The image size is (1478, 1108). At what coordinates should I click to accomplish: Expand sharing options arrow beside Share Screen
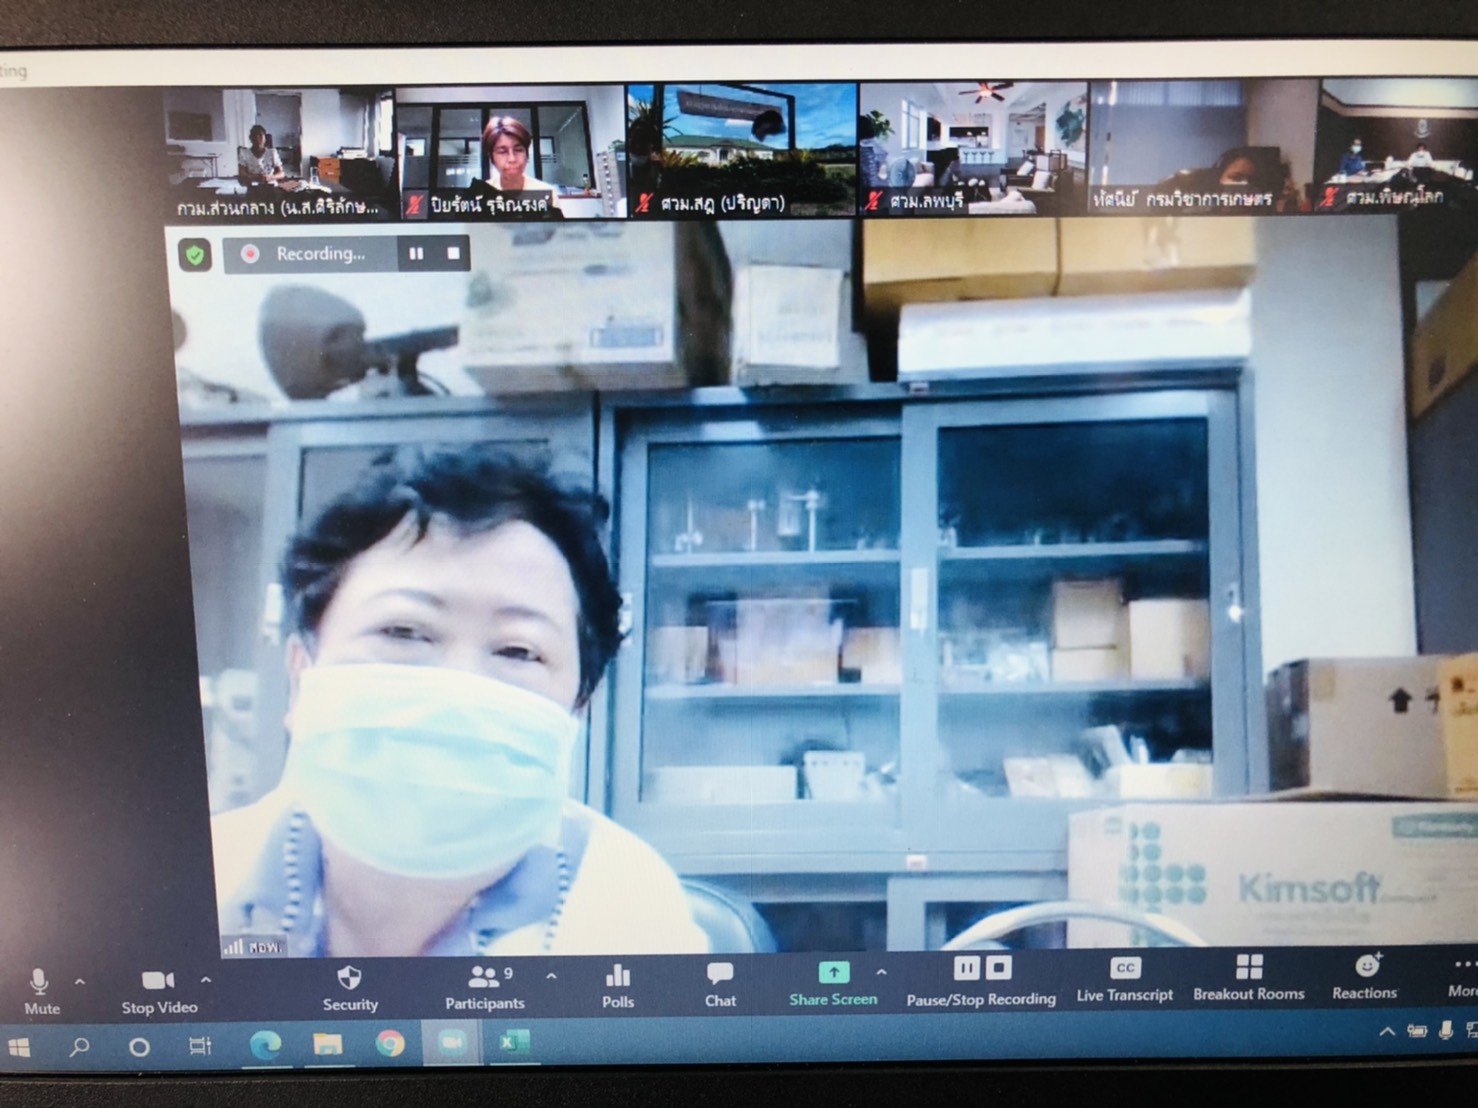coord(881,972)
